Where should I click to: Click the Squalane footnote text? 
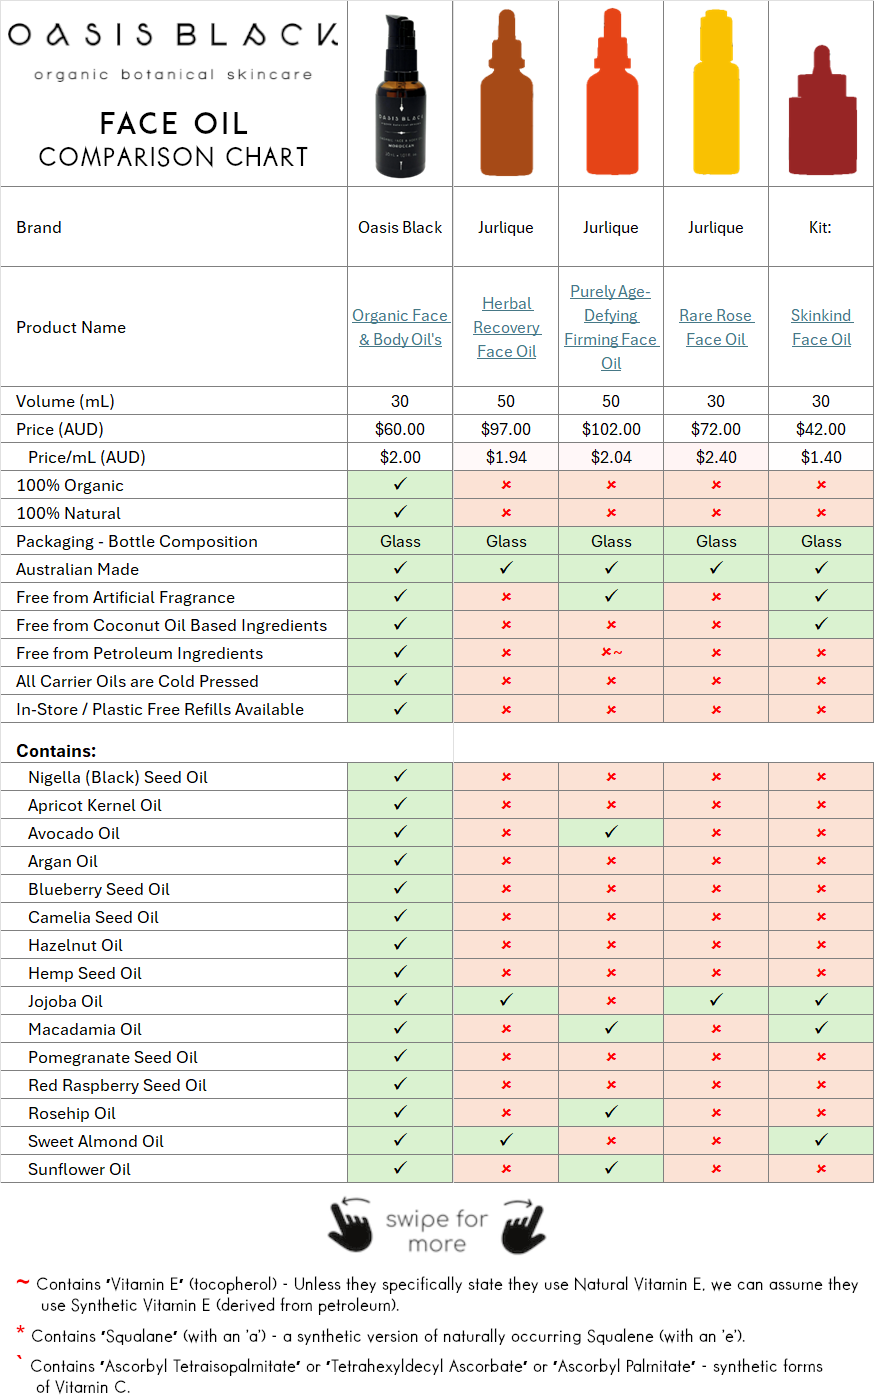pos(388,1336)
